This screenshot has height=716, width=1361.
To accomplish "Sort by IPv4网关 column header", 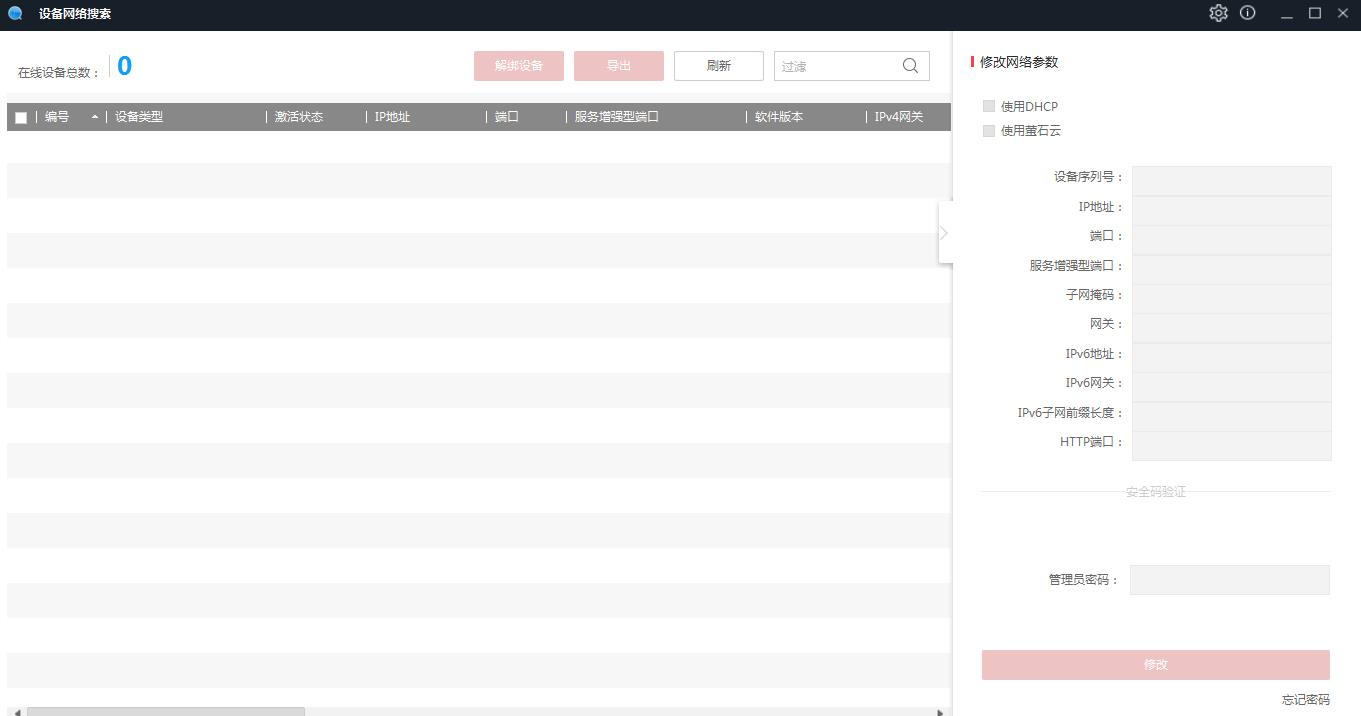I will point(898,117).
